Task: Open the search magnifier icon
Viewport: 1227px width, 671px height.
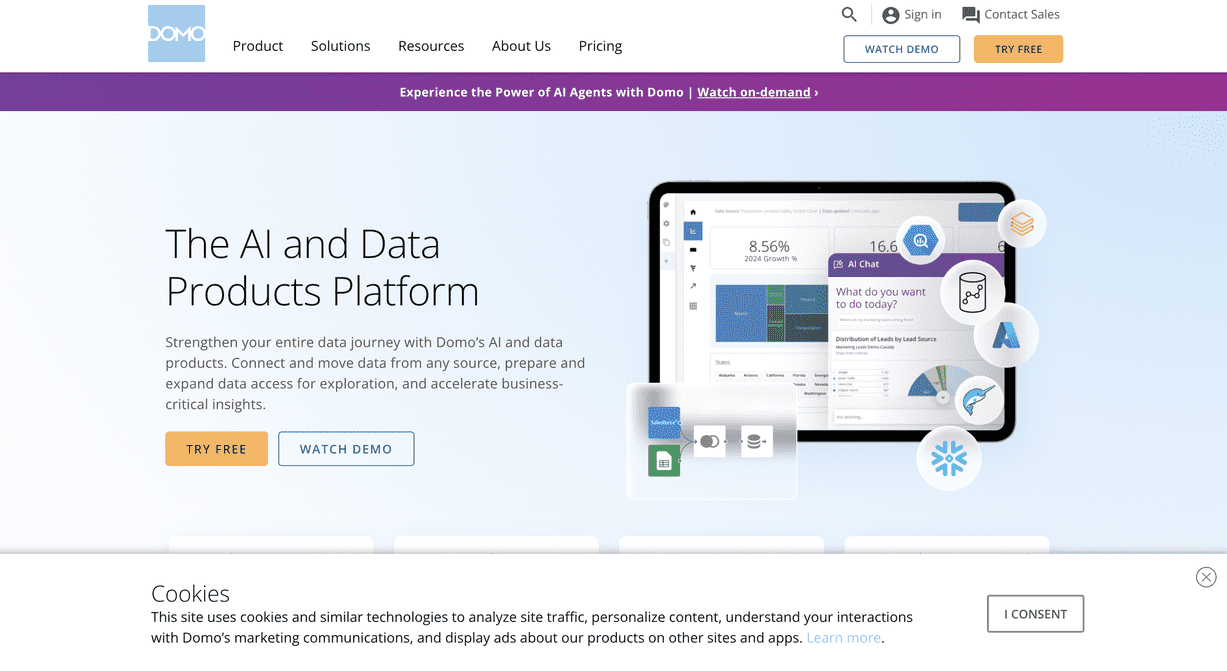Action: 849,14
